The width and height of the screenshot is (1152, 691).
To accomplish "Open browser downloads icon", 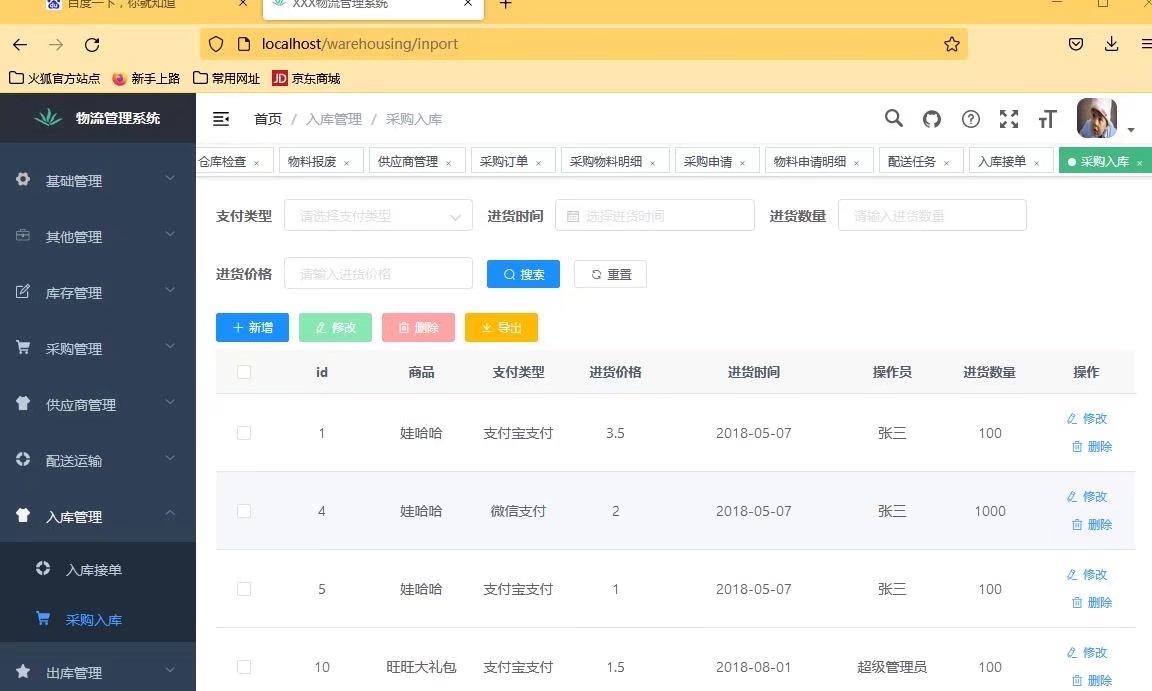I will coord(1111,44).
